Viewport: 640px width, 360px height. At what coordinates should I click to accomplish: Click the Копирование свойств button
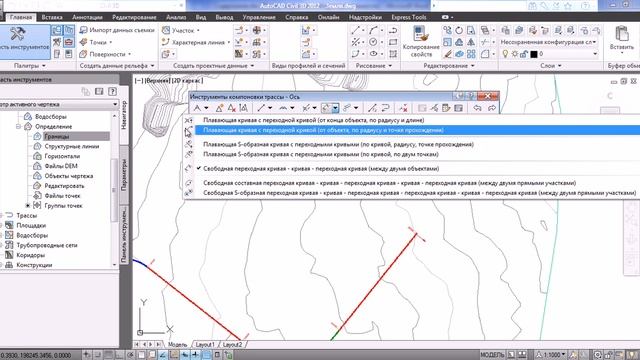point(421,42)
